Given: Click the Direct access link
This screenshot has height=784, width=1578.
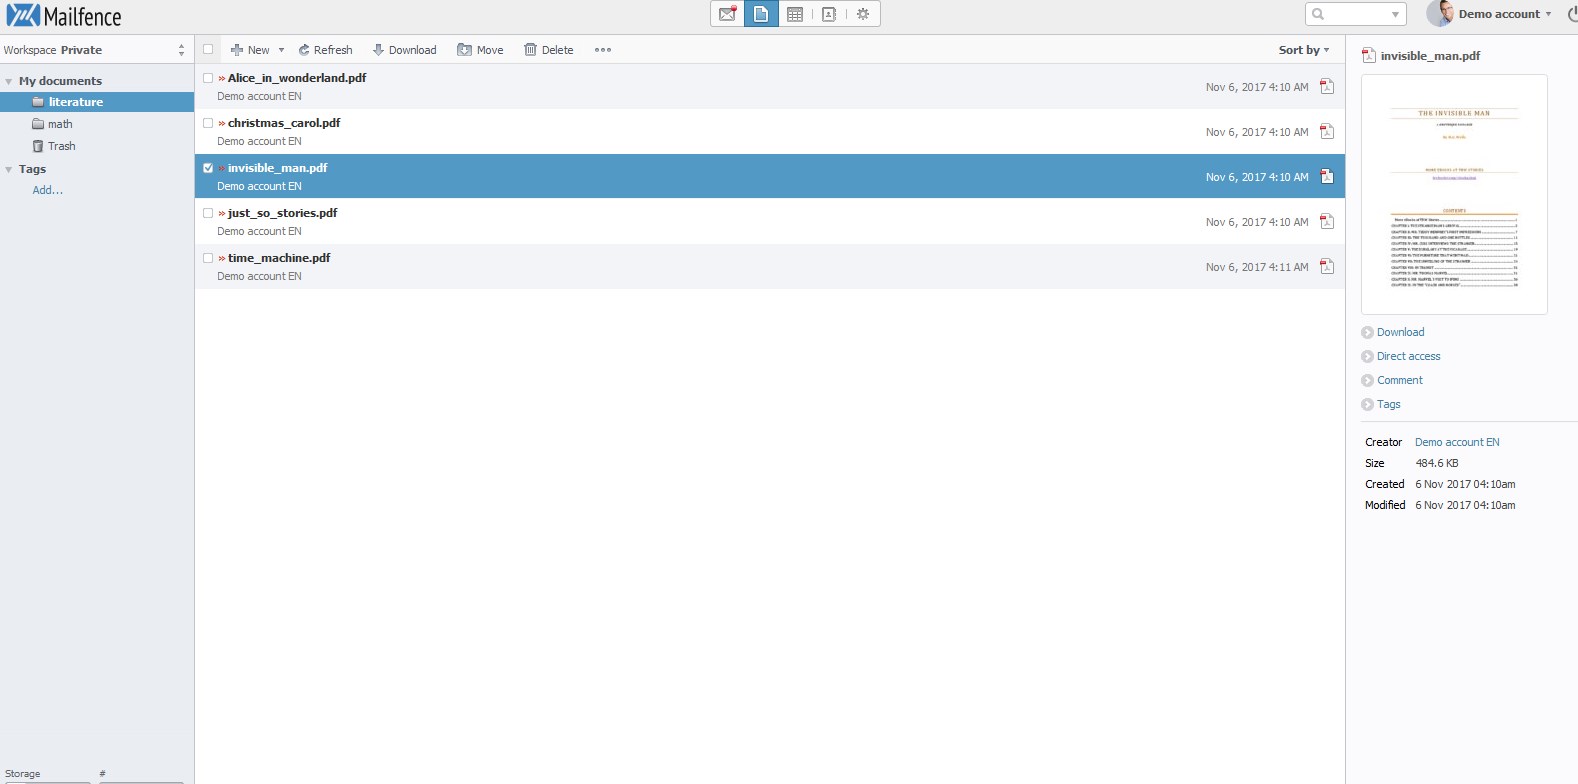Looking at the screenshot, I should pos(1408,356).
